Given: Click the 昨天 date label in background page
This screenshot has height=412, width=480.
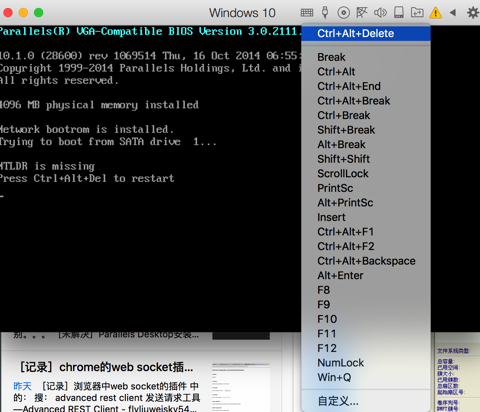Looking at the screenshot, I should pyautogui.click(x=22, y=386).
